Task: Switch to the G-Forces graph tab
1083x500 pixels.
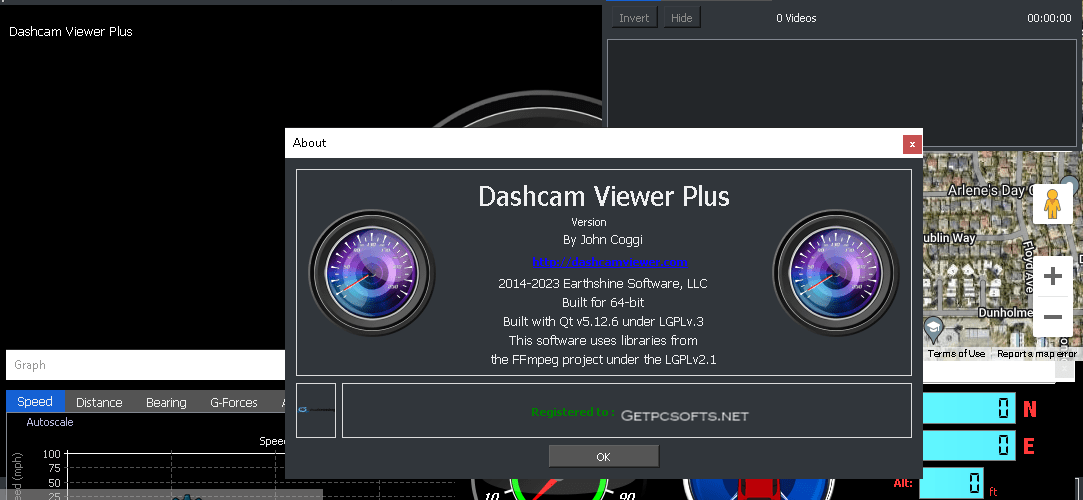Action: 233,403
